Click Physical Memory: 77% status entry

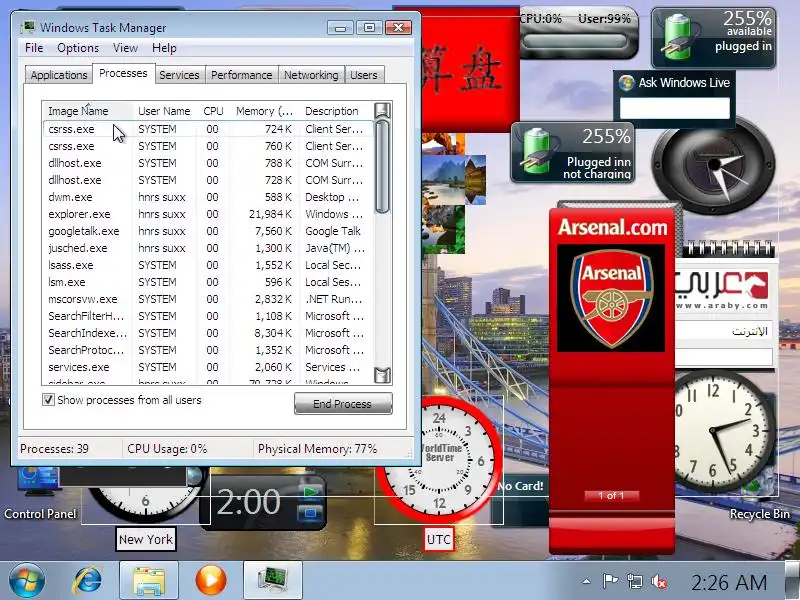(317, 449)
